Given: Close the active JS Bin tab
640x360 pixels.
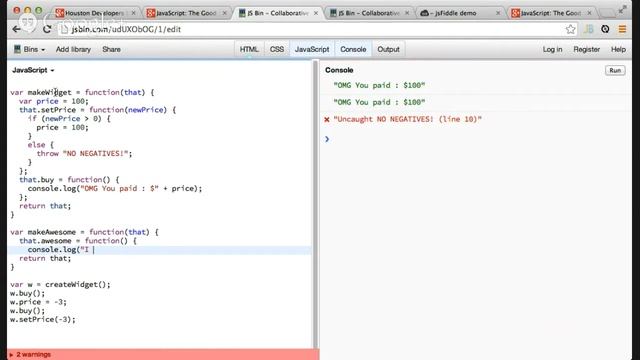Looking at the screenshot, I should pyautogui.click(x=316, y=13).
